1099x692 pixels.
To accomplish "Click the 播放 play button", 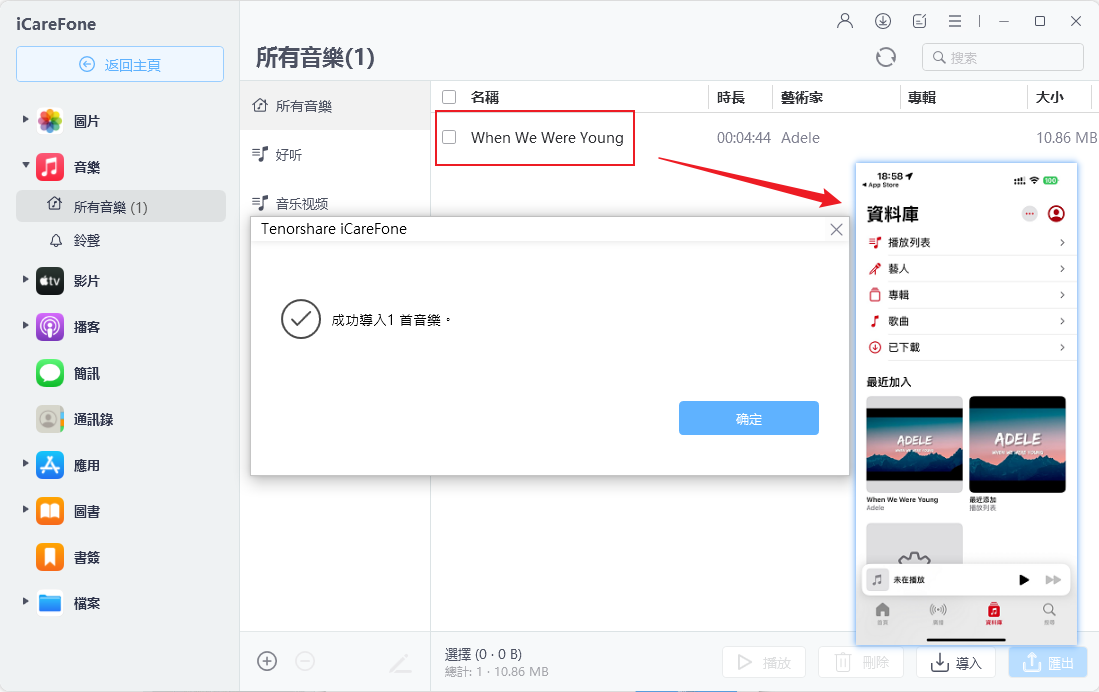I will (x=764, y=662).
